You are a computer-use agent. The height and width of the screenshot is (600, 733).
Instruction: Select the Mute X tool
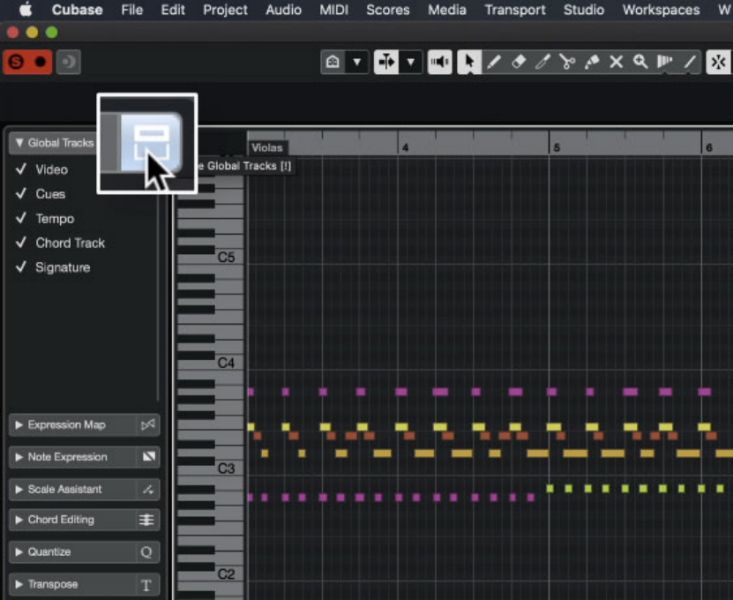(x=616, y=62)
